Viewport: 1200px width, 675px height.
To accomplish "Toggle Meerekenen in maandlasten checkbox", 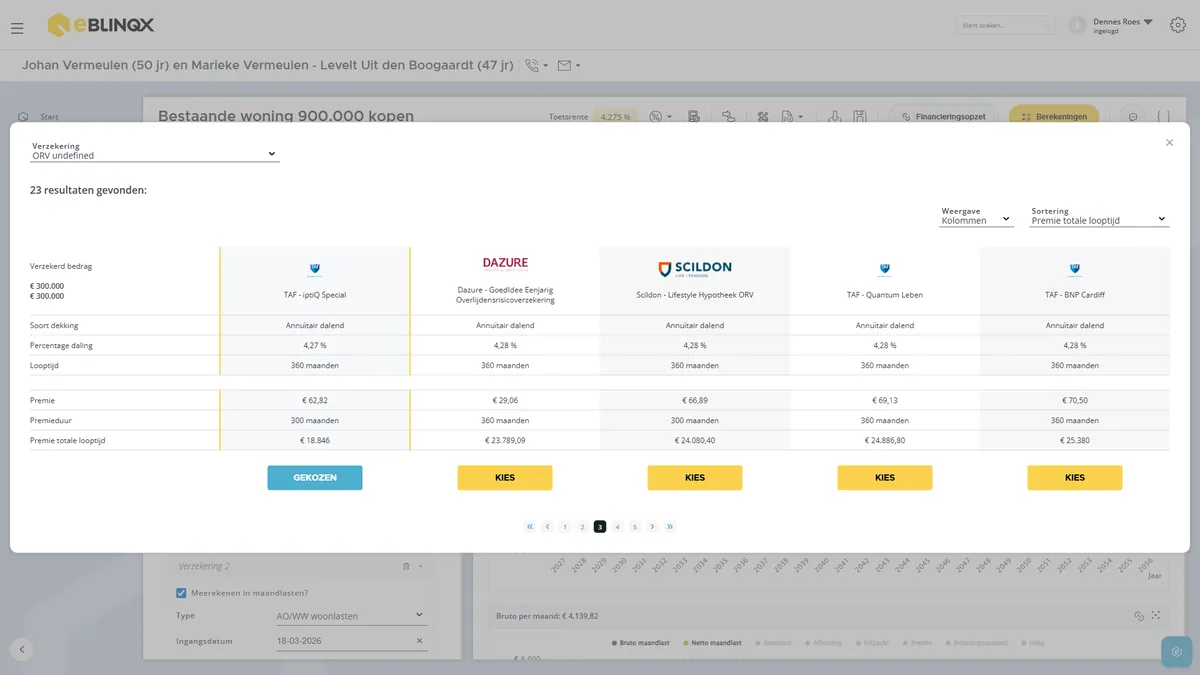I will 181,593.
